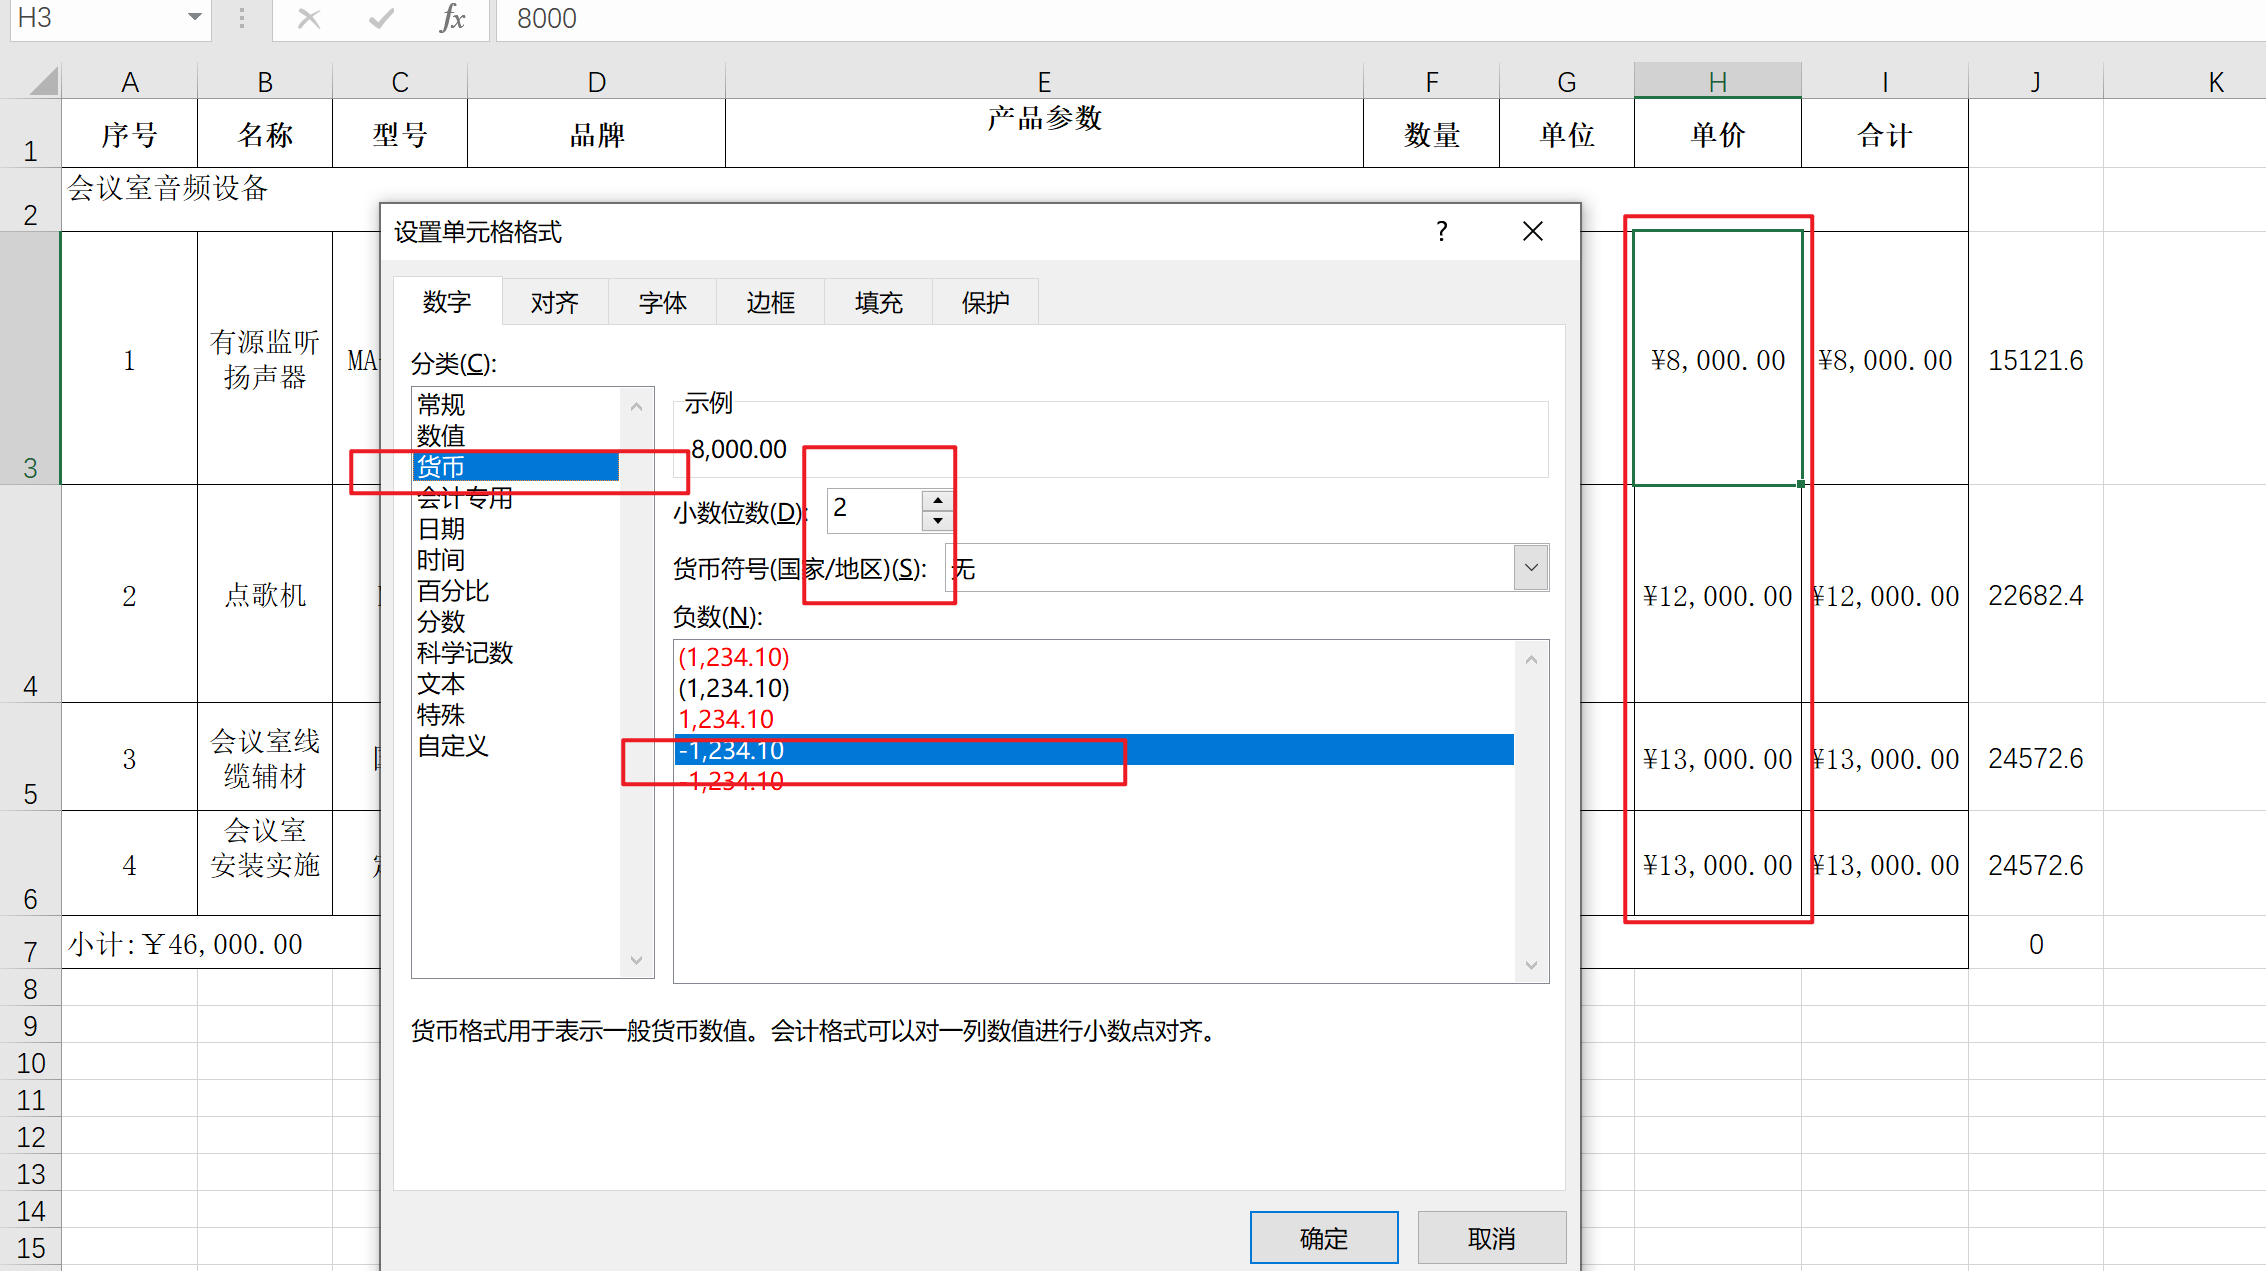The image size is (2266, 1271).
Task: Increase decimal places with up spinner
Action: [937, 499]
